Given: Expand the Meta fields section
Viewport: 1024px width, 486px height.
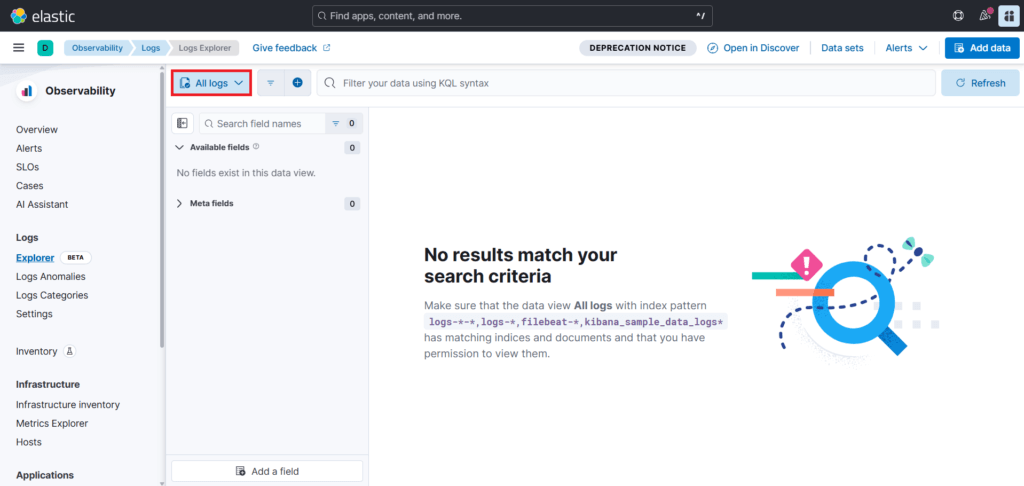Looking at the screenshot, I should 180,204.
